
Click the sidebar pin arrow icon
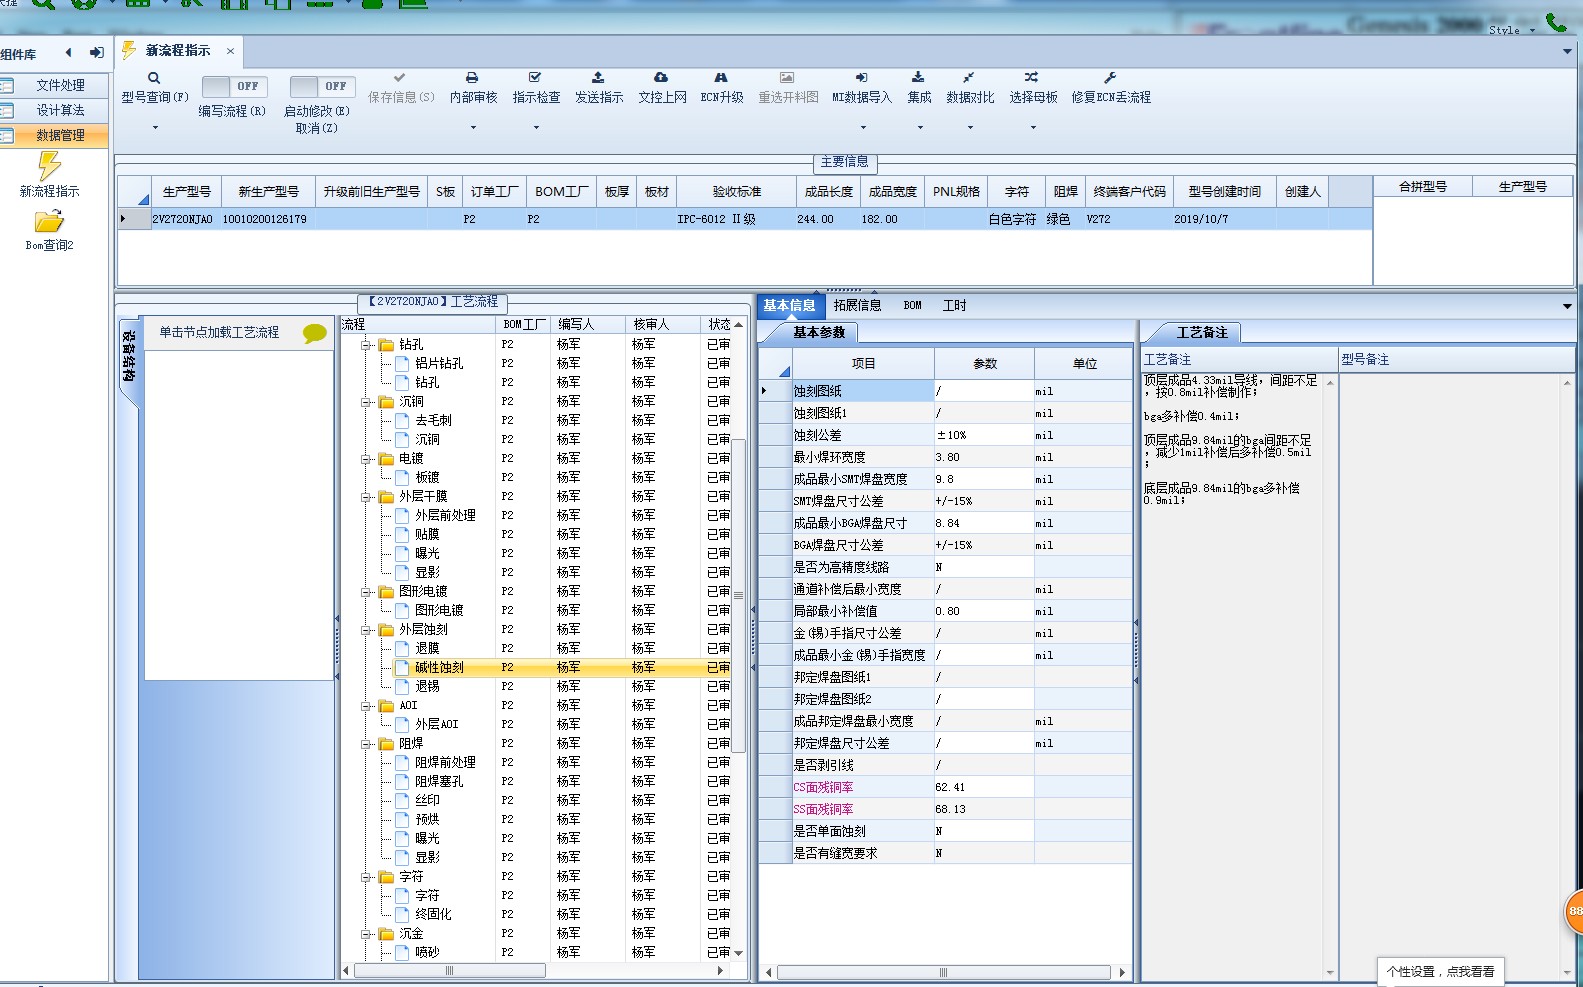[96, 53]
